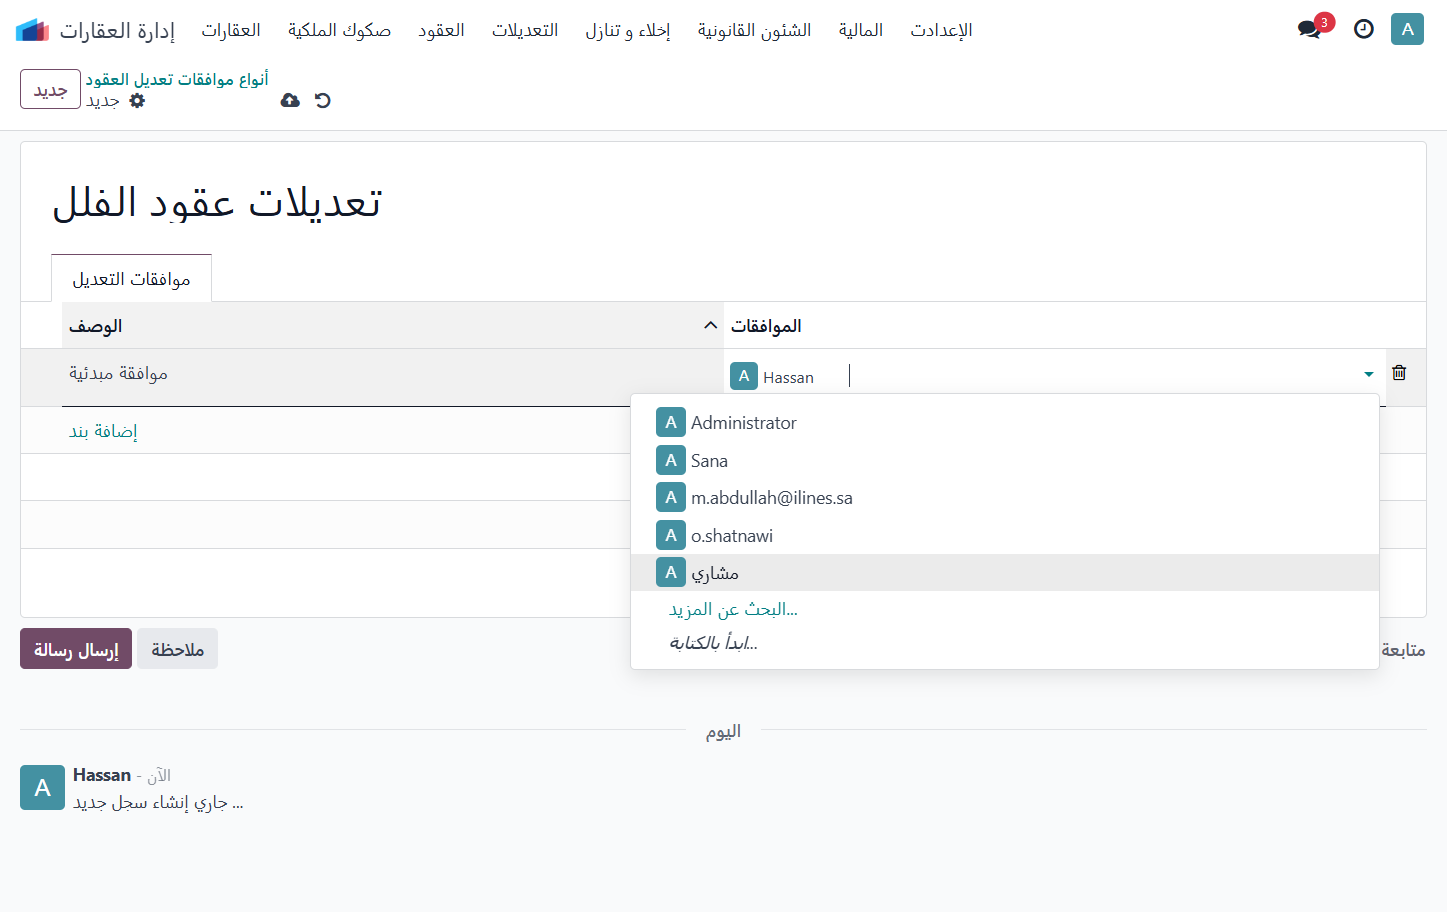Open the إخلاء و تنازل menu
This screenshot has height=912, width=1447.
[x=628, y=30]
